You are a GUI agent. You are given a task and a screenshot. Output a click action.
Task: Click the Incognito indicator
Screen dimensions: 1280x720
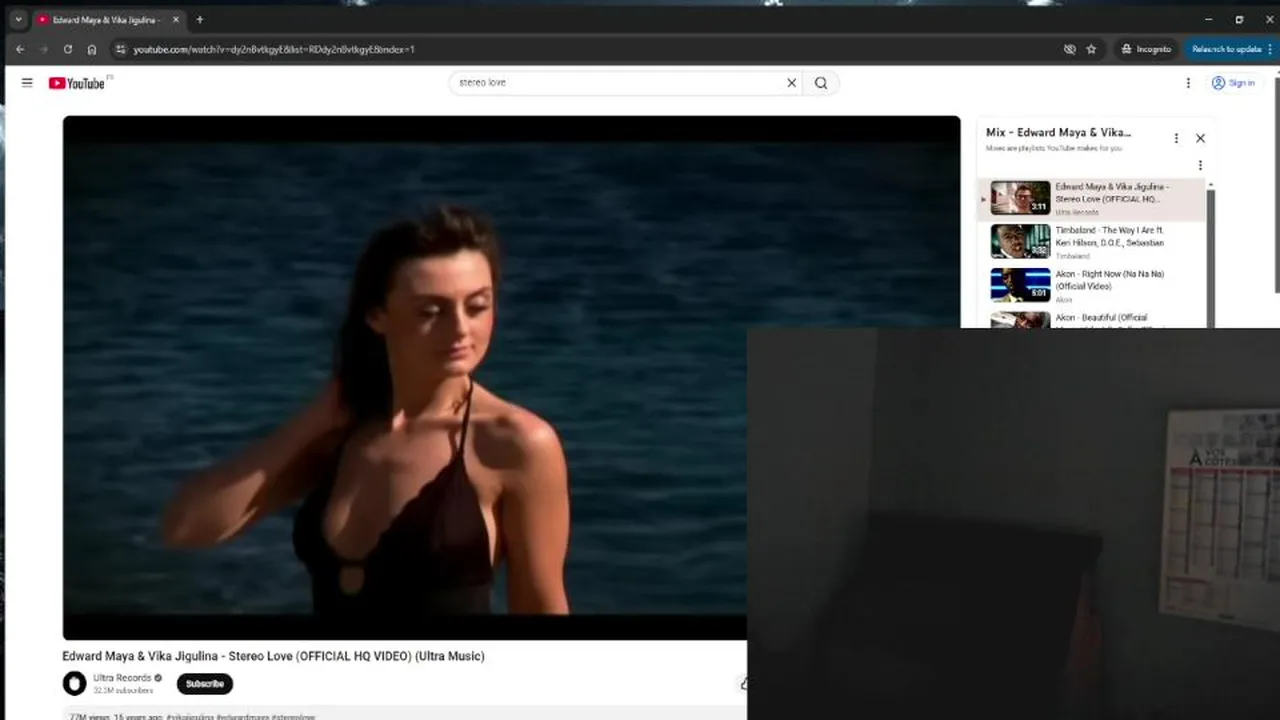(1146, 49)
